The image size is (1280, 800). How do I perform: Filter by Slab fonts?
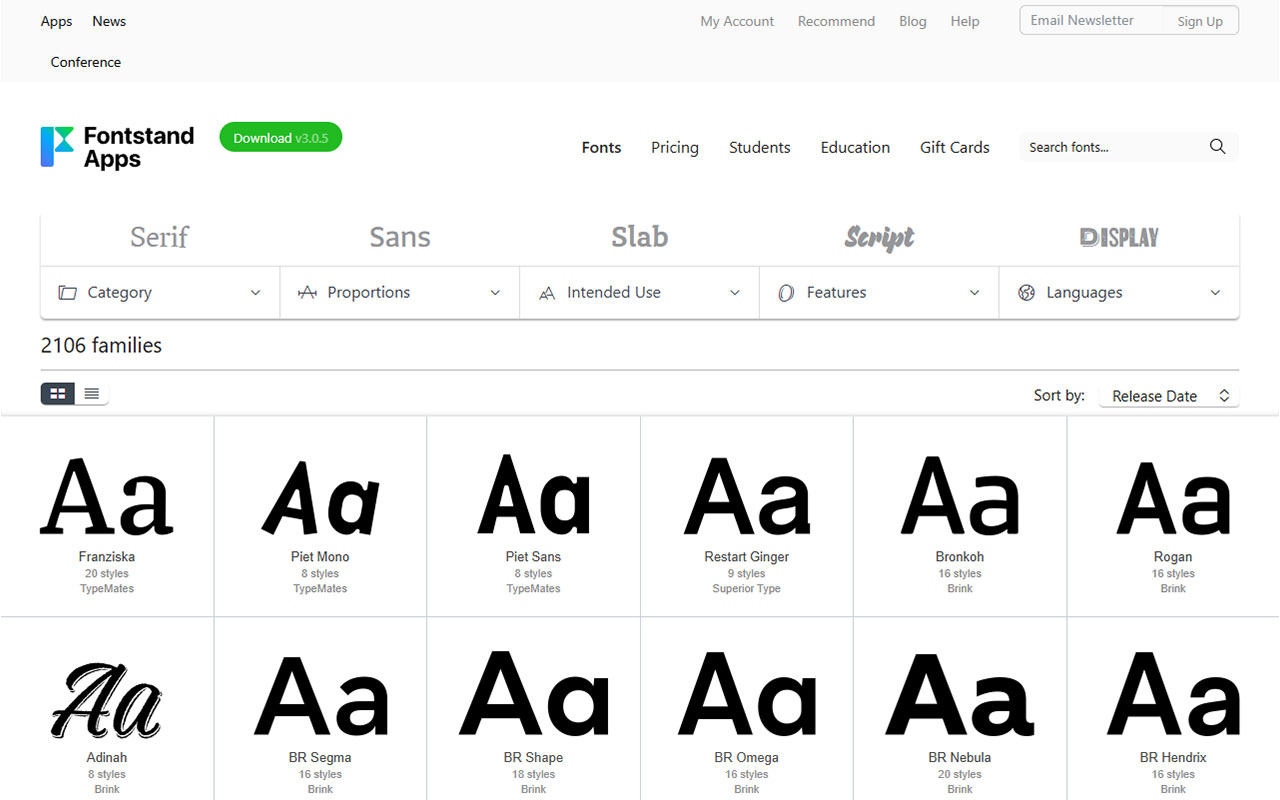click(640, 238)
